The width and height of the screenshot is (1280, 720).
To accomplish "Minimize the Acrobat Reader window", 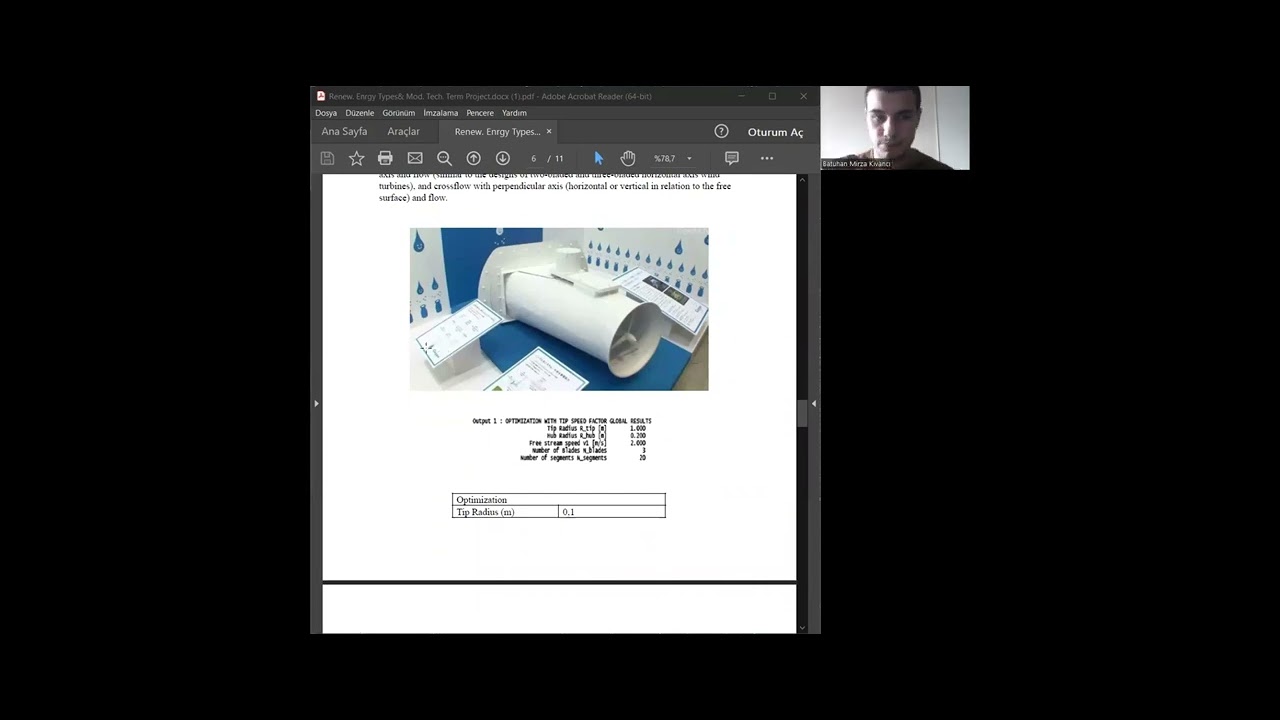I will (x=741, y=96).
